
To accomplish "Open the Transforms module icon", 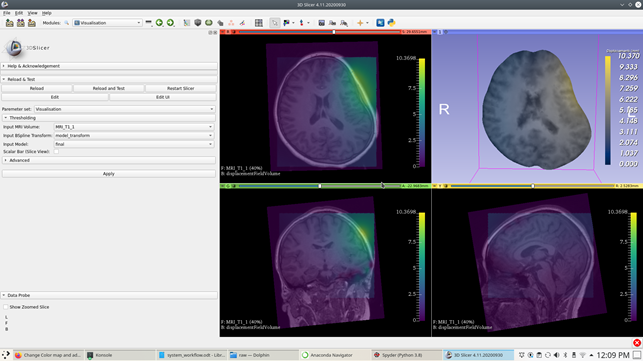I will point(220,23).
